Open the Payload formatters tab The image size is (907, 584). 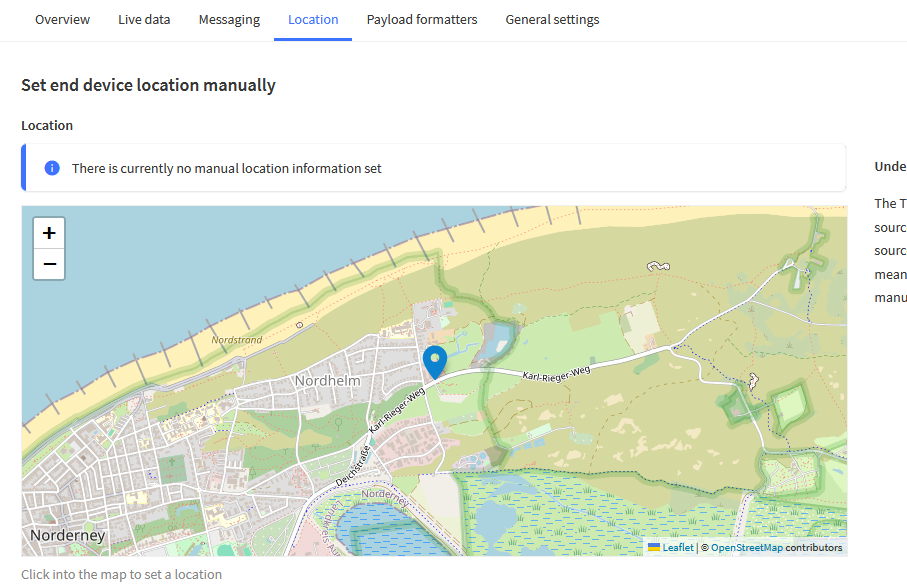point(422,20)
